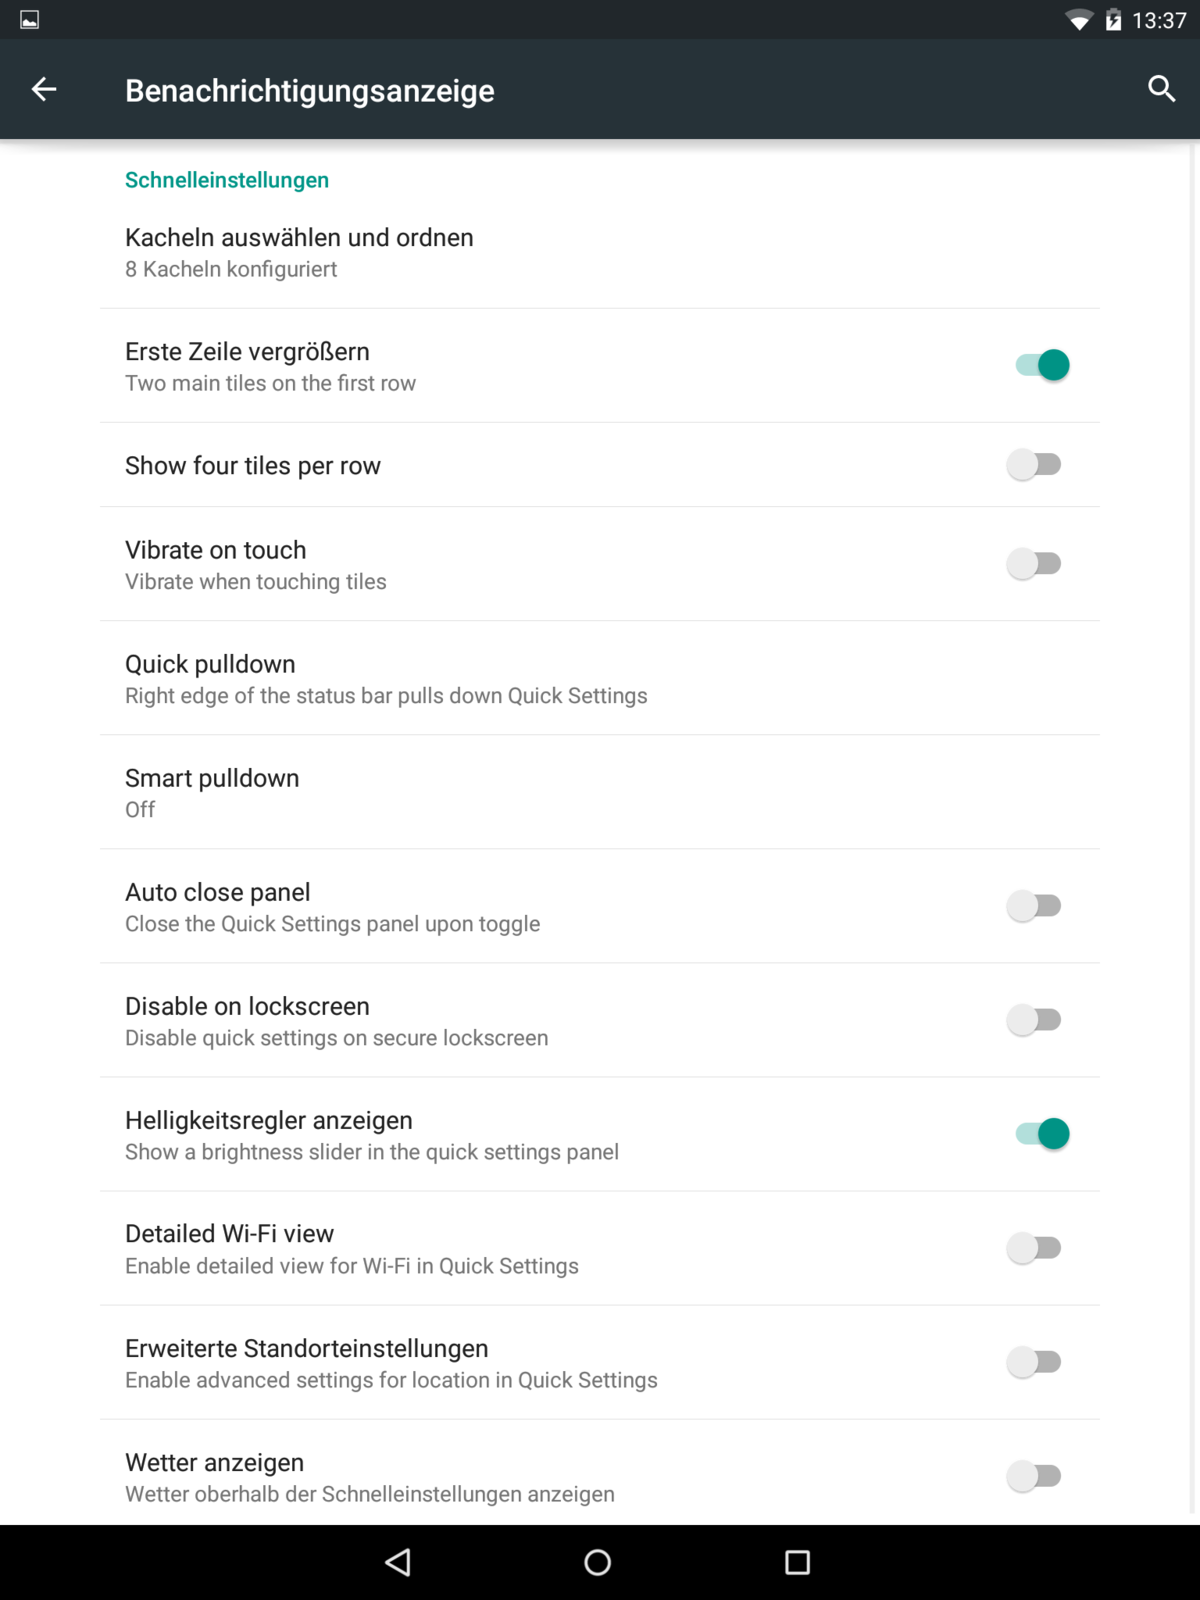This screenshot has width=1200, height=1600.
Task: Open Smart pulldown setting
Action: [x=212, y=793]
